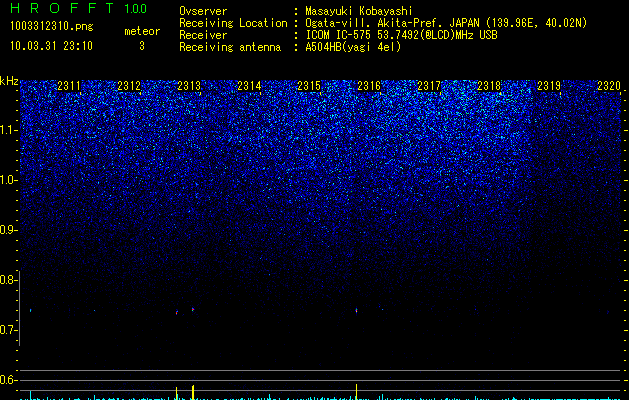The width and height of the screenshot is (629, 400).
Task: Click the meteor count label
Action: 142,31
